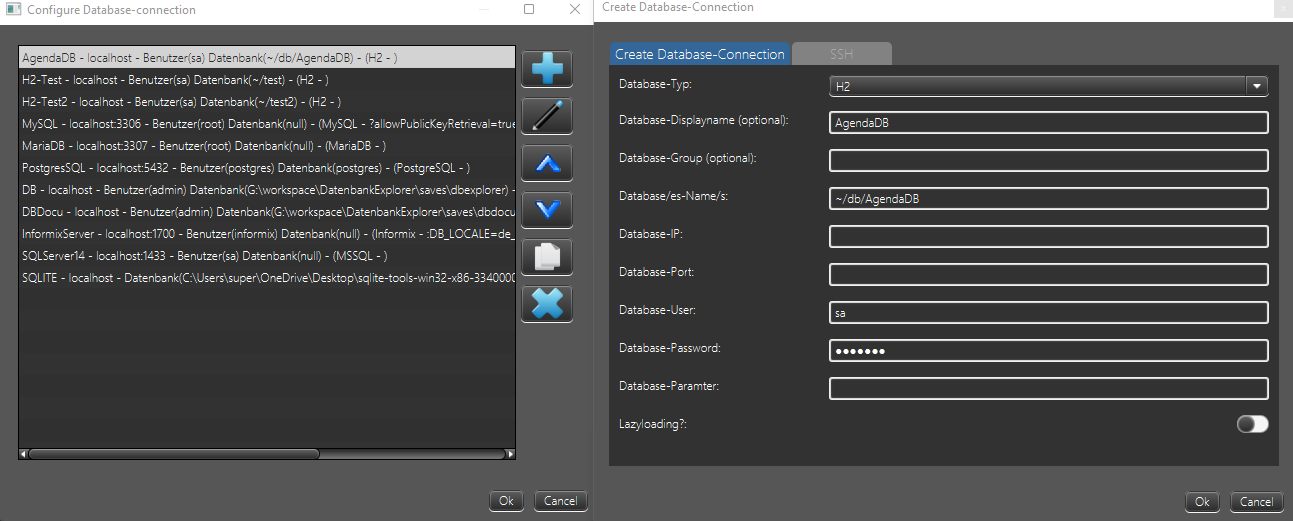Click Cancel in Create Database-Connection window

[1256, 502]
